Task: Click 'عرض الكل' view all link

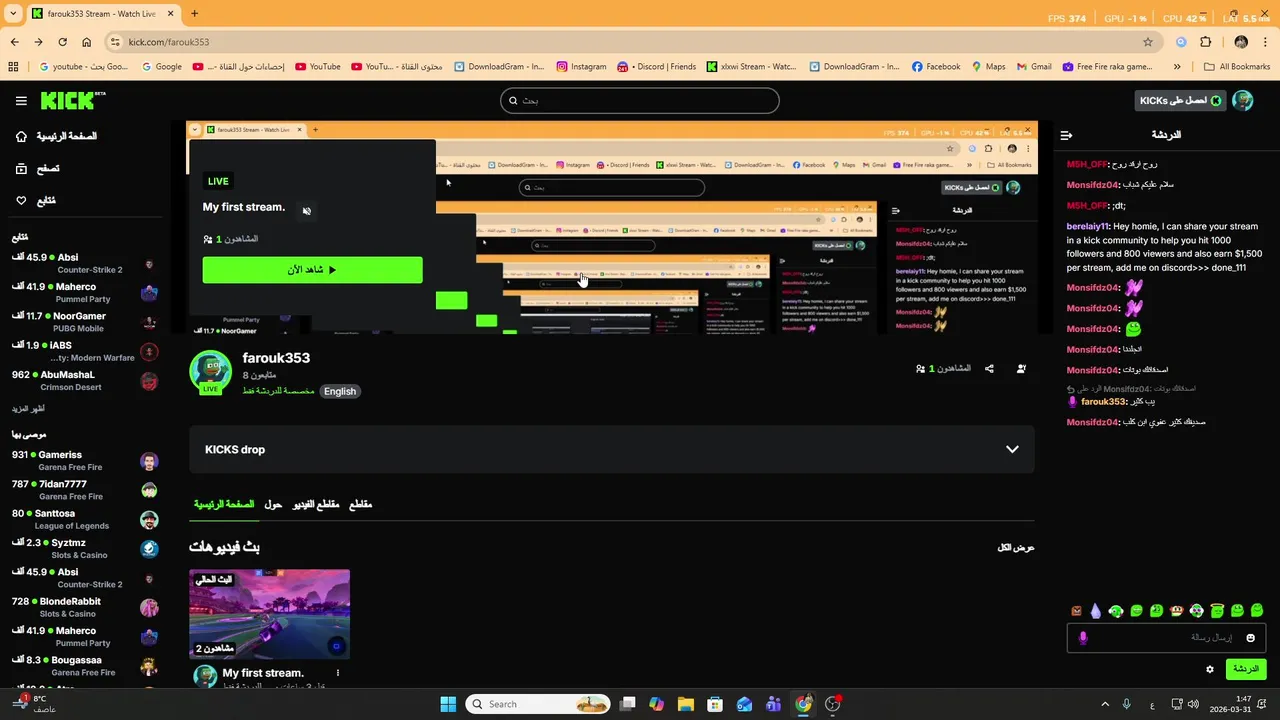Action: (x=1015, y=548)
